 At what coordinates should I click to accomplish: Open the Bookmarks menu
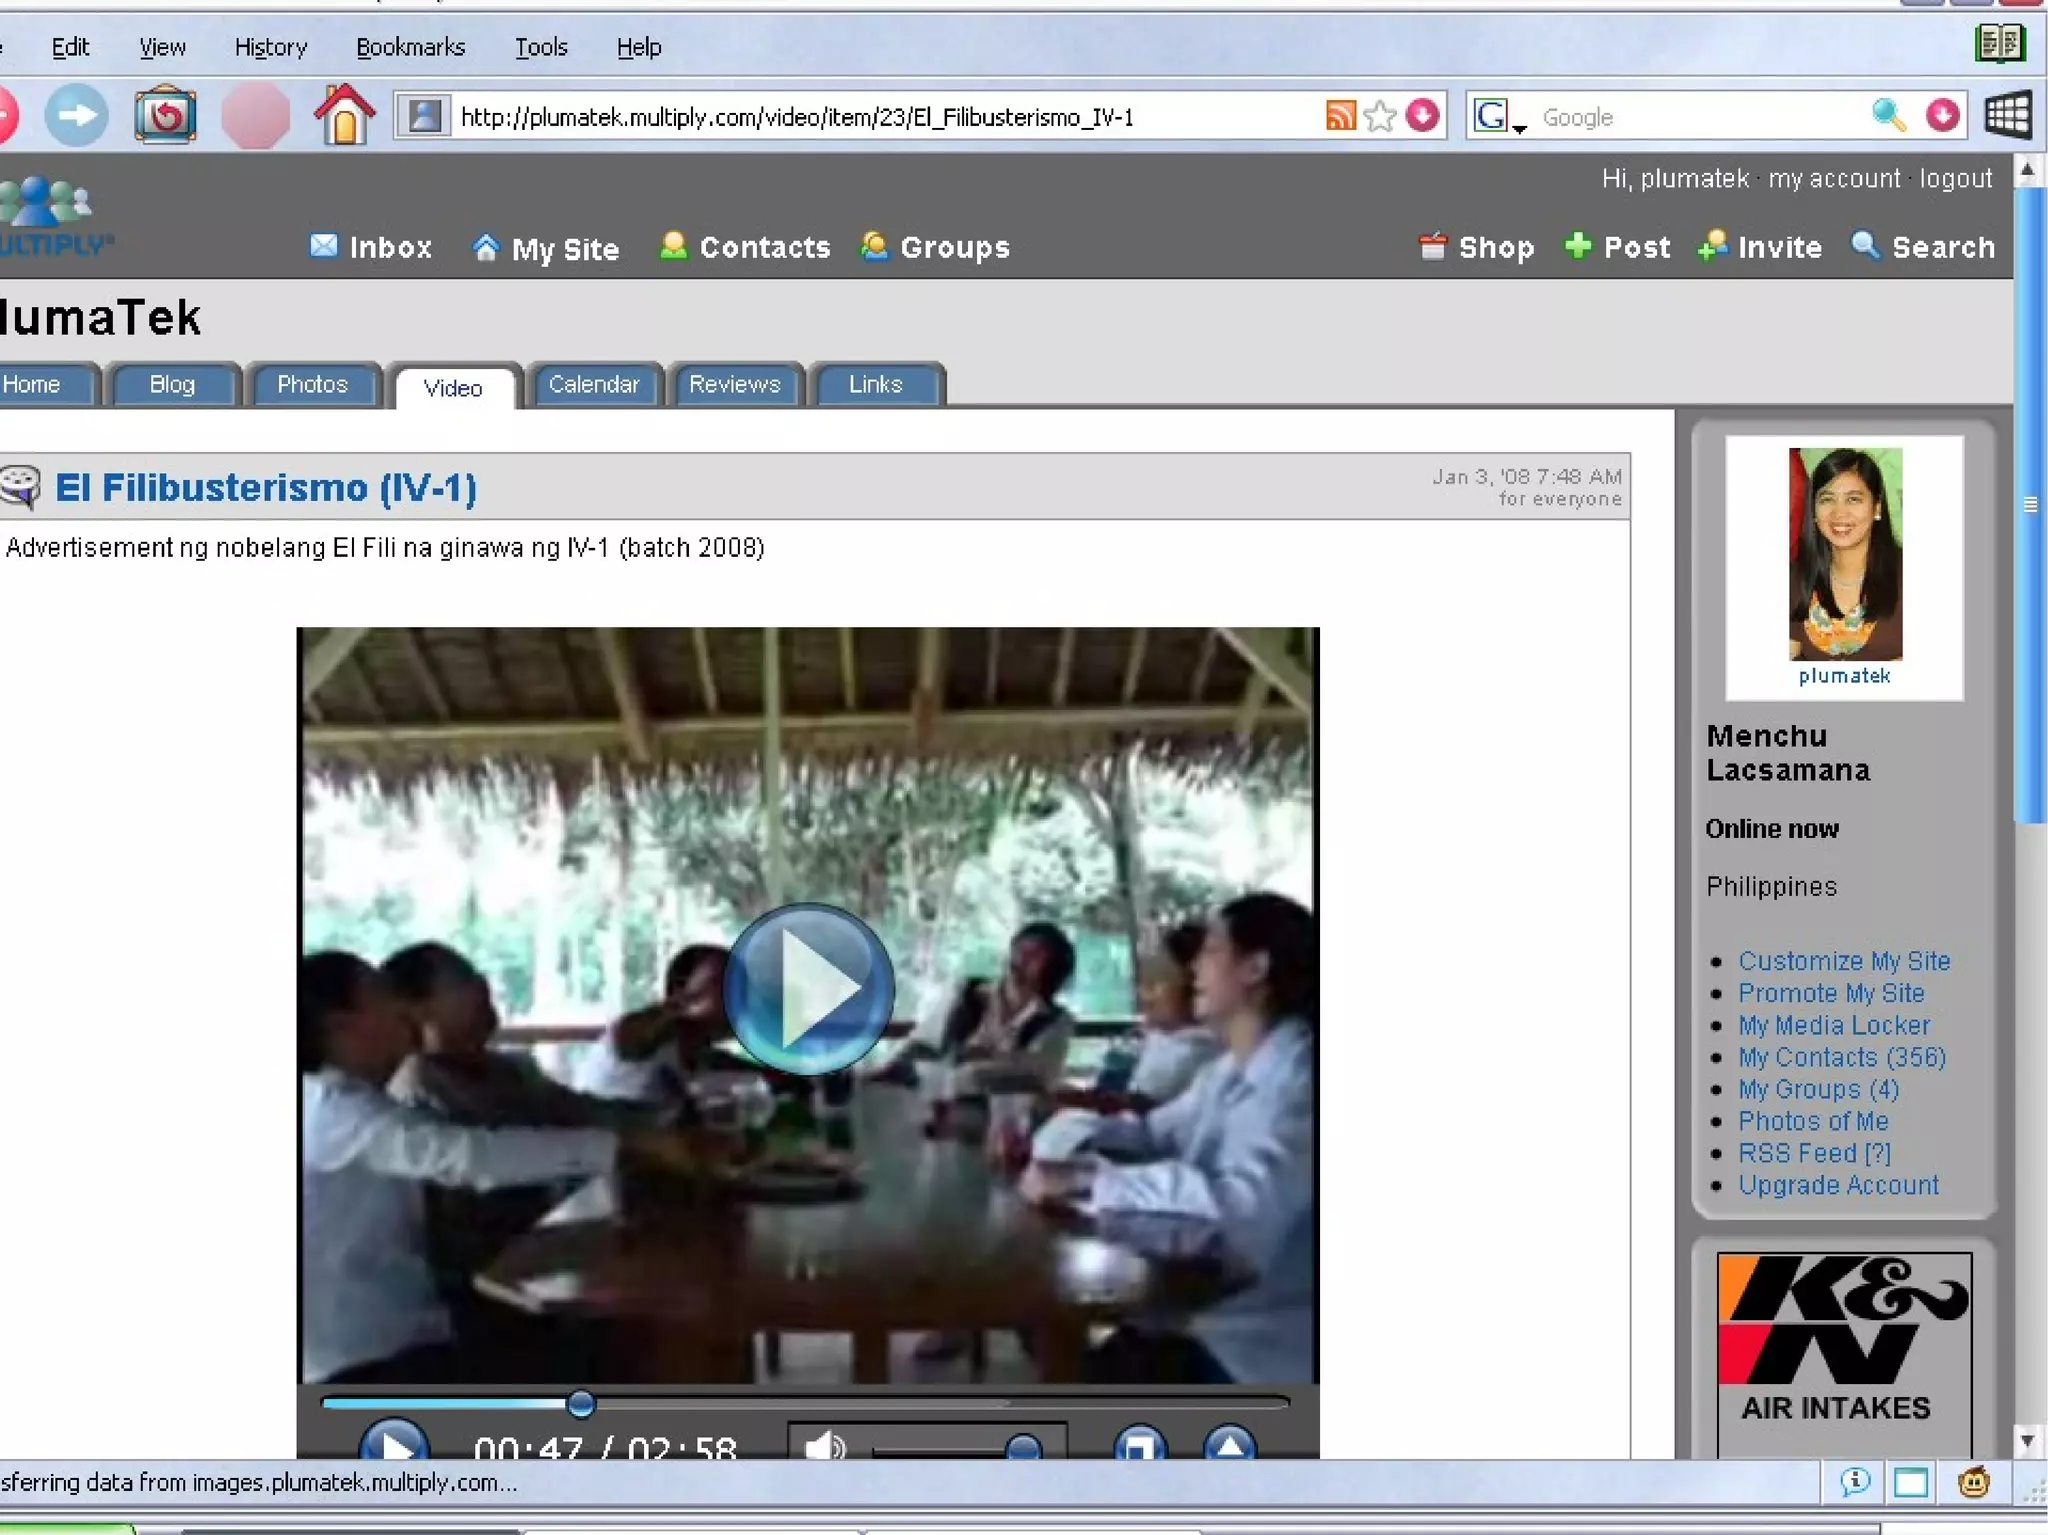coord(410,47)
